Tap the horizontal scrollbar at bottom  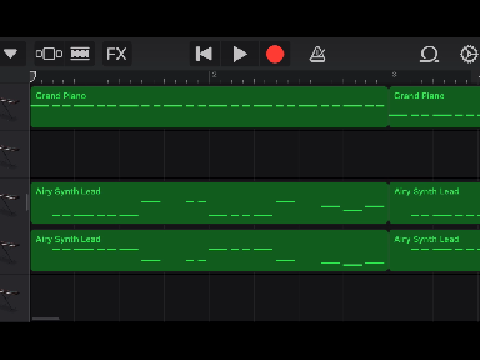point(45,319)
